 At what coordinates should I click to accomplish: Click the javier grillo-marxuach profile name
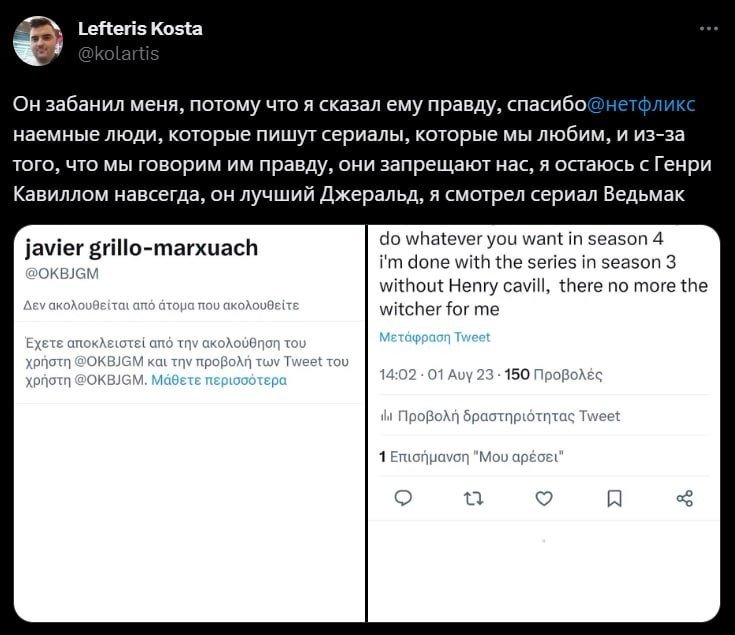(x=142, y=248)
